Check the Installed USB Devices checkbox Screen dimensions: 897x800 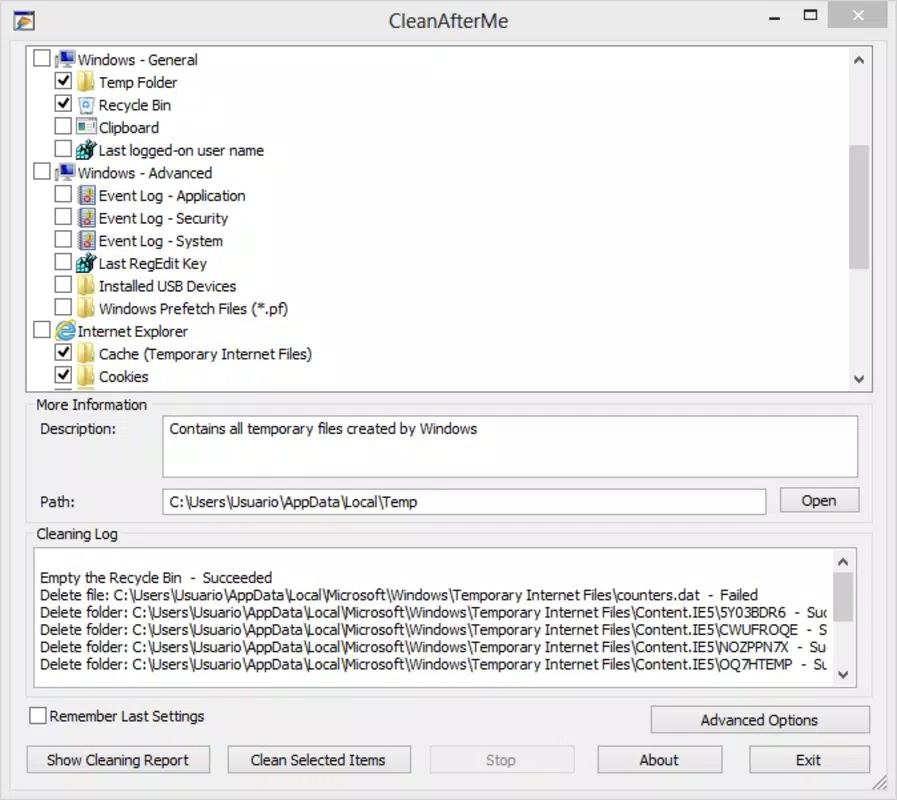(x=63, y=284)
